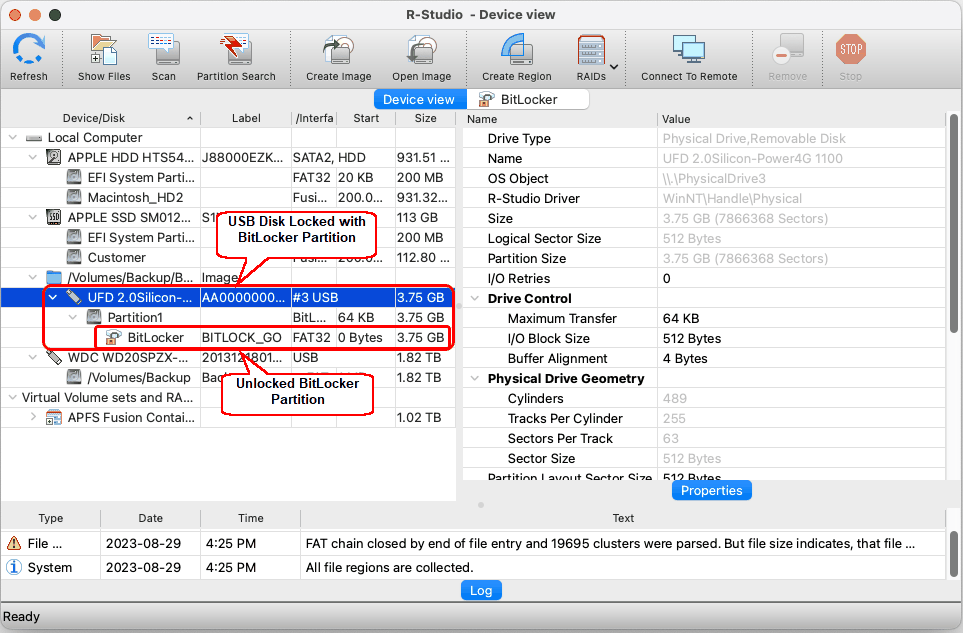963x633 pixels.
Task: Select the Macintosh_HD2 tree row
Action: pos(228,198)
